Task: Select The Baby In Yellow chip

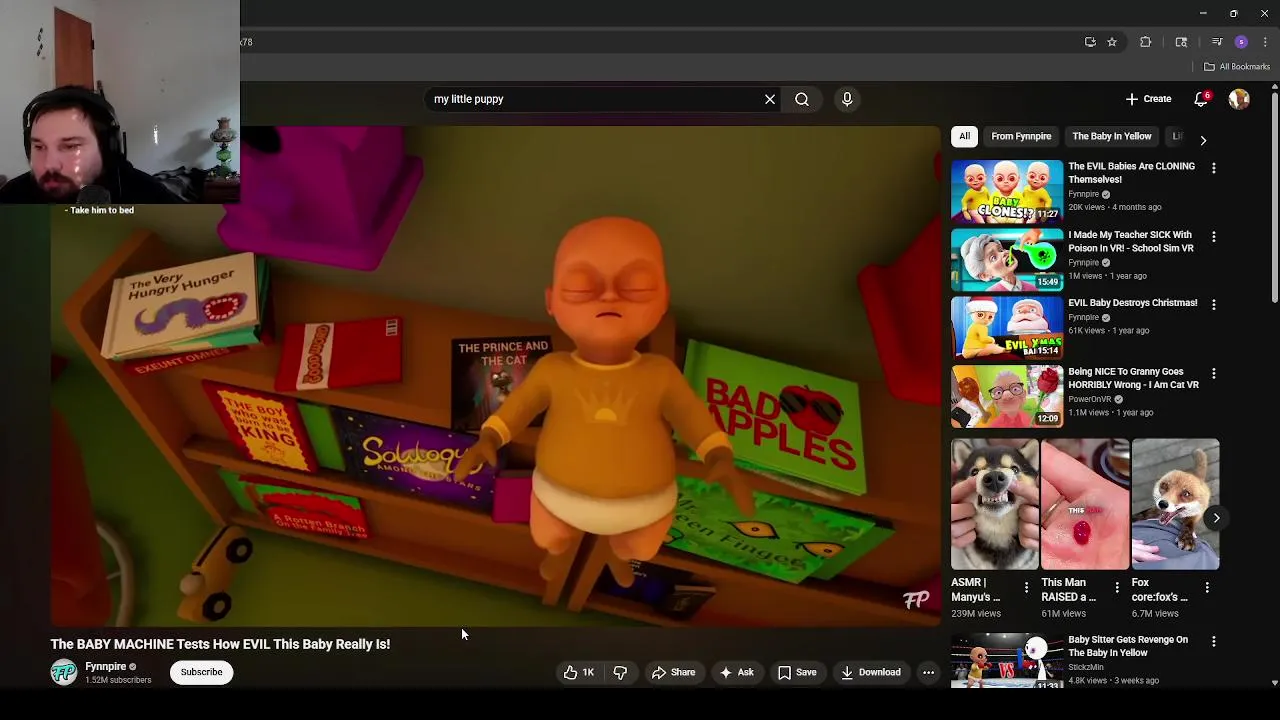Action: click(x=1111, y=136)
